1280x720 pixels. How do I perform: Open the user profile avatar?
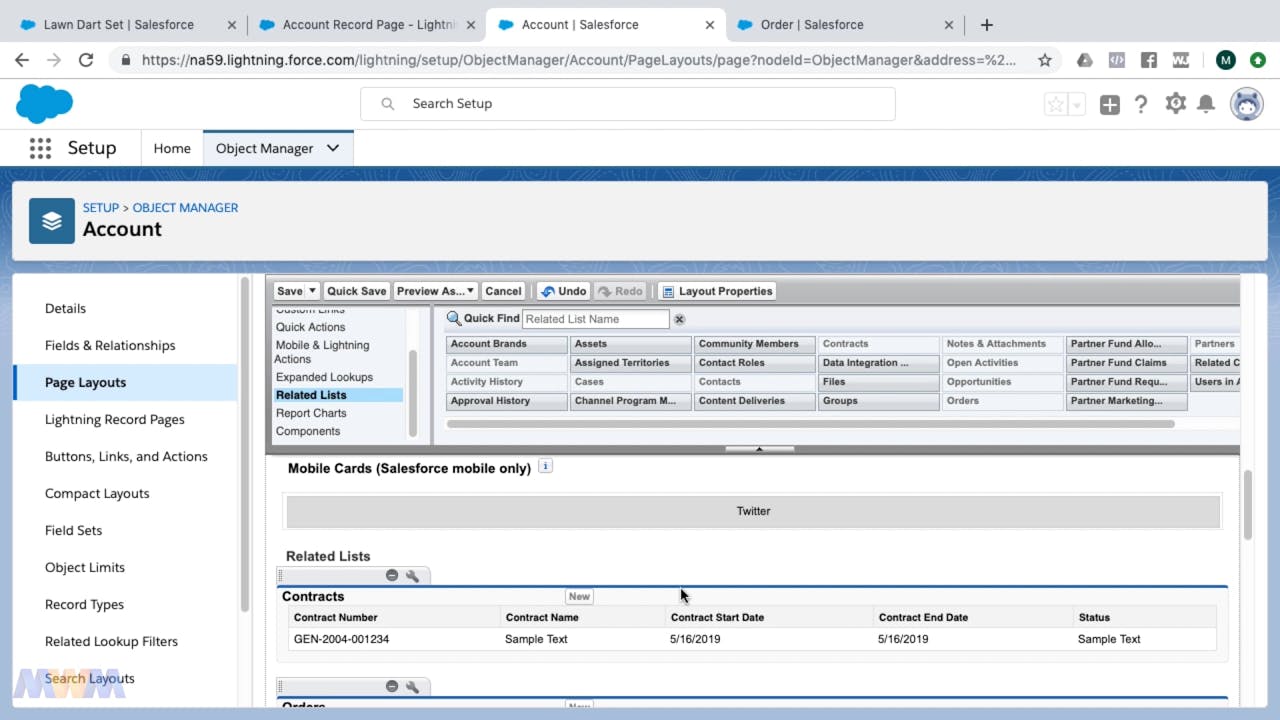(1246, 104)
